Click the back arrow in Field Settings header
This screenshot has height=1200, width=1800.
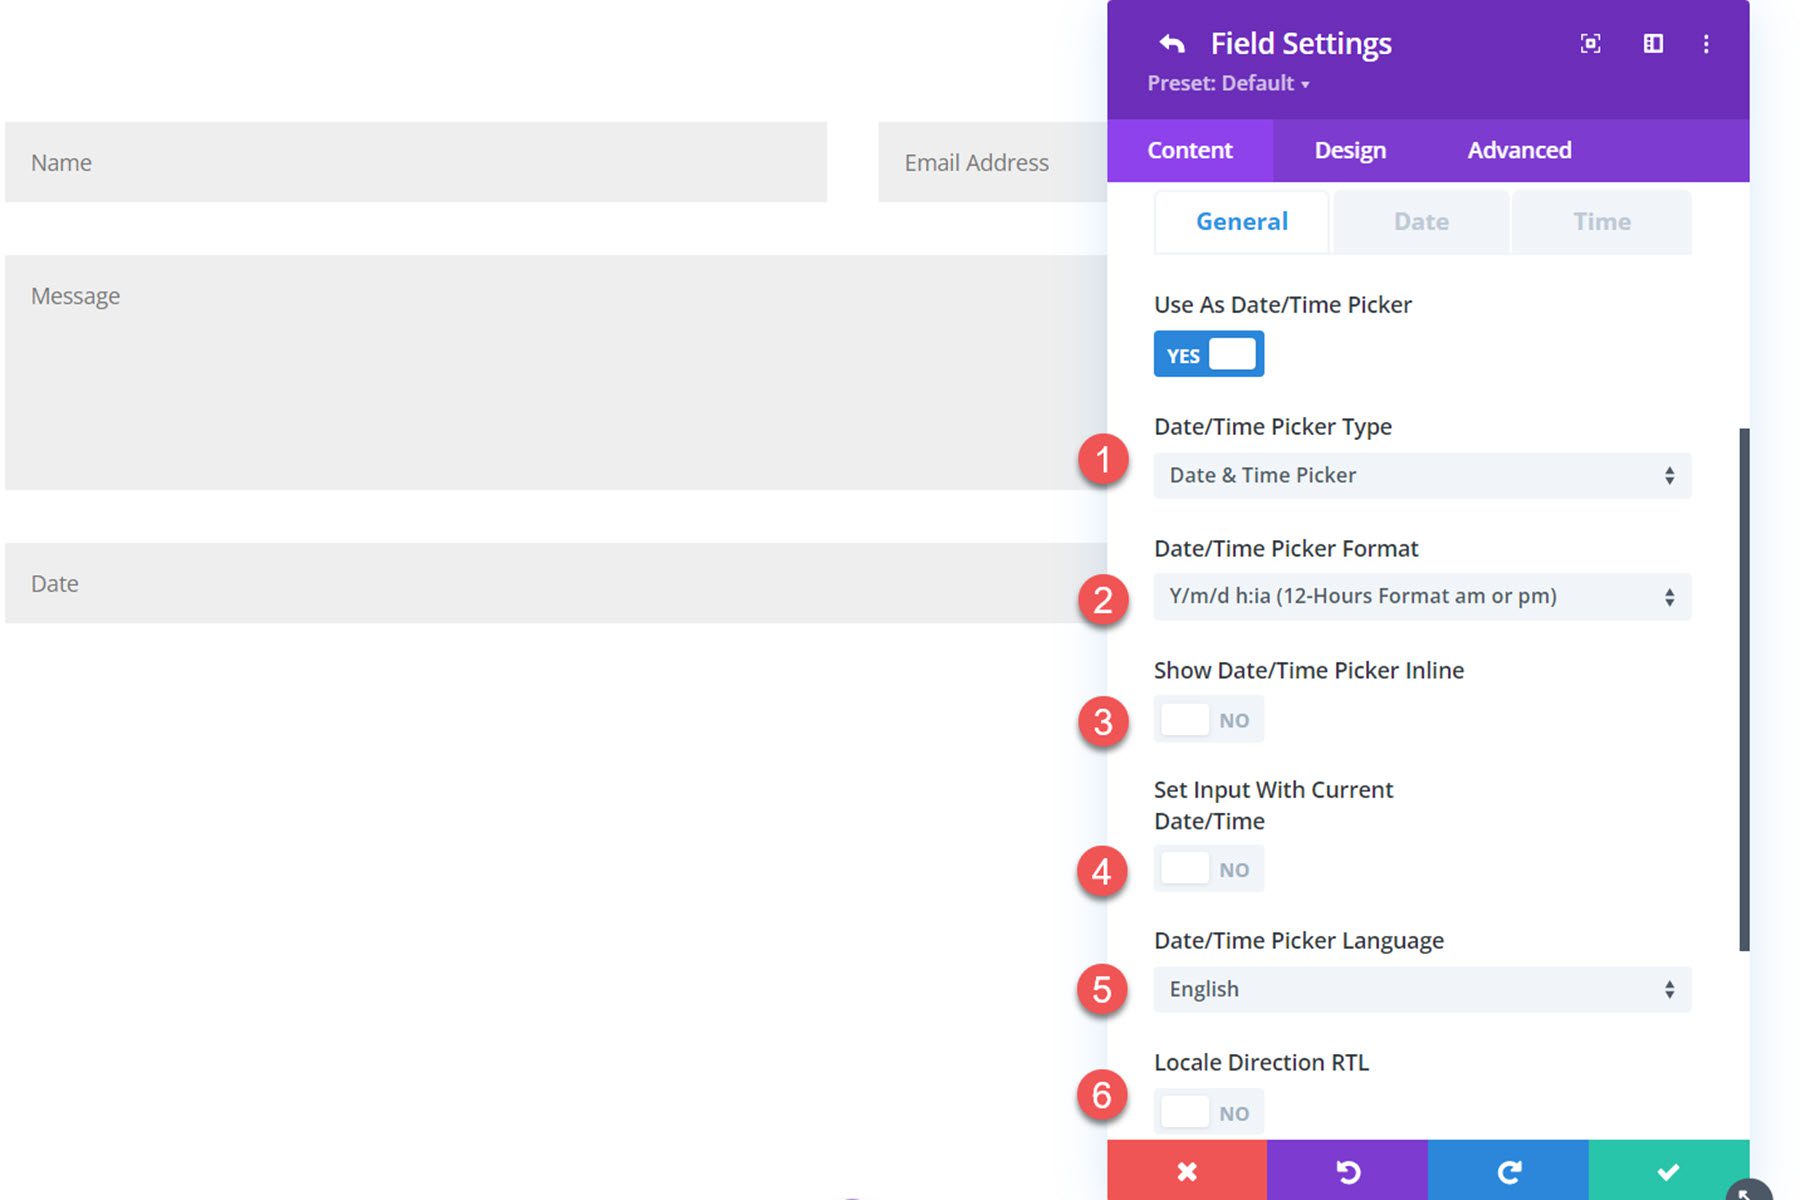point(1171,42)
